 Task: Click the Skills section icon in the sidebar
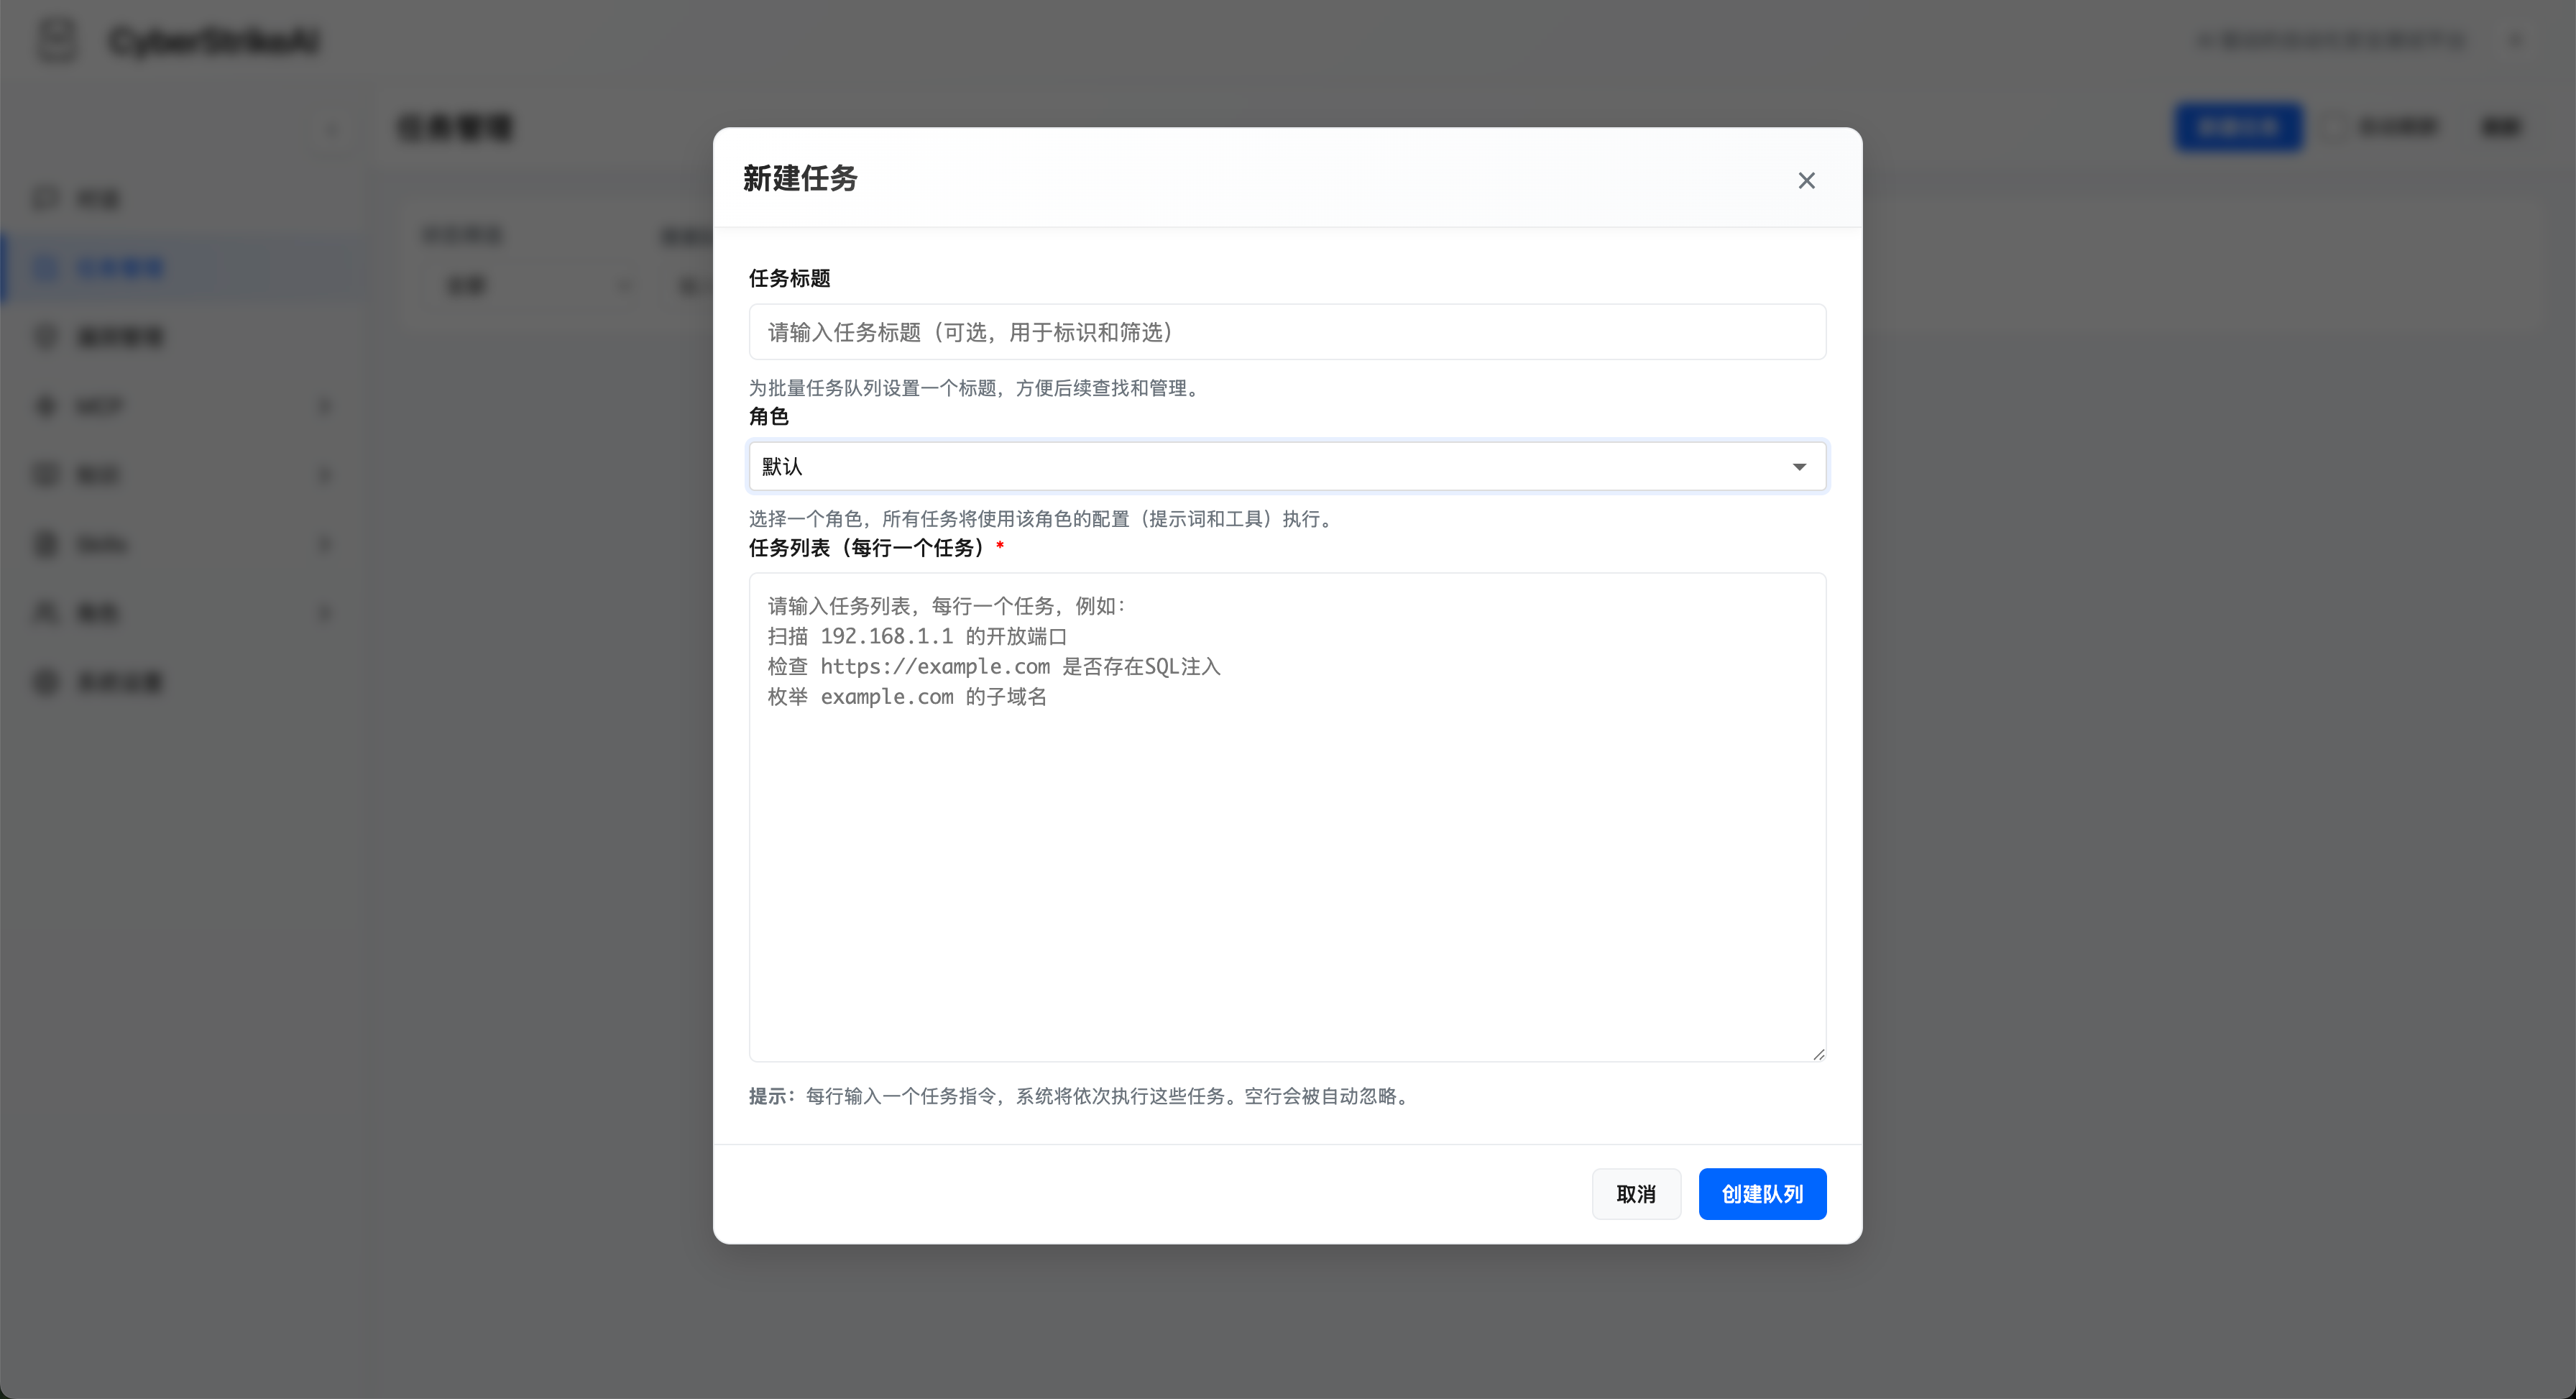coord(45,543)
